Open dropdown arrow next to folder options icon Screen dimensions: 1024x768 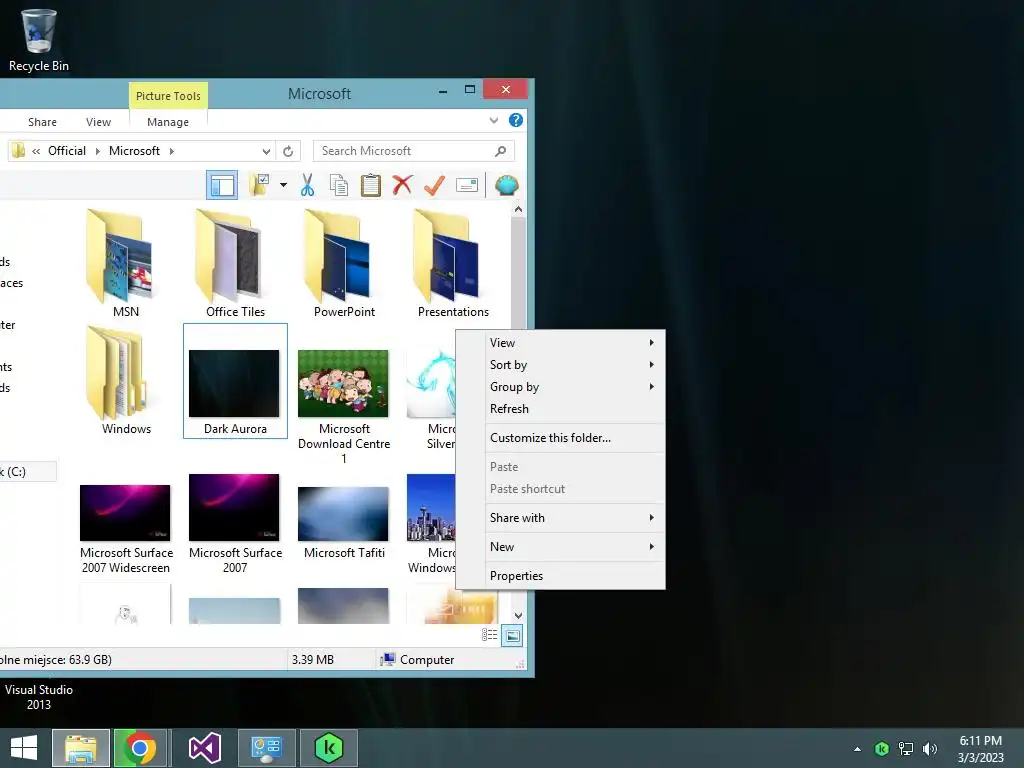tap(283, 185)
